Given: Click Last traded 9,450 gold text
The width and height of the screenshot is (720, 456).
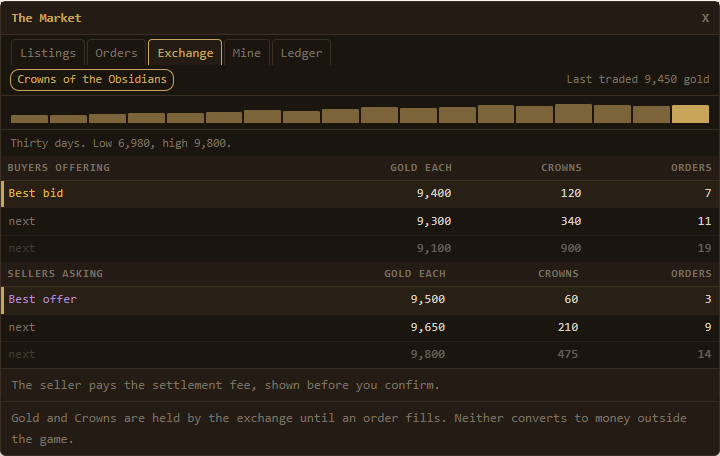Looking at the screenshot, I should 638,79.
